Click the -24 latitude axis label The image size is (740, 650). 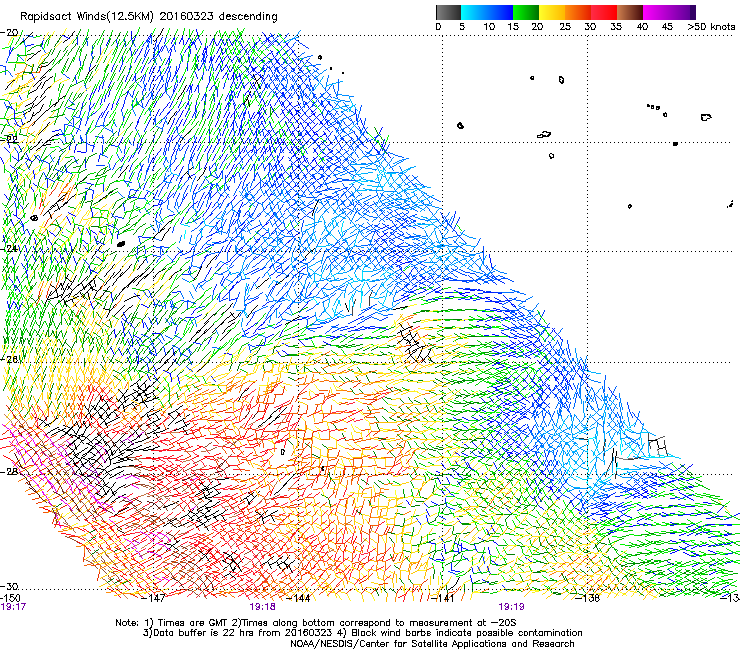coord(9,248)
